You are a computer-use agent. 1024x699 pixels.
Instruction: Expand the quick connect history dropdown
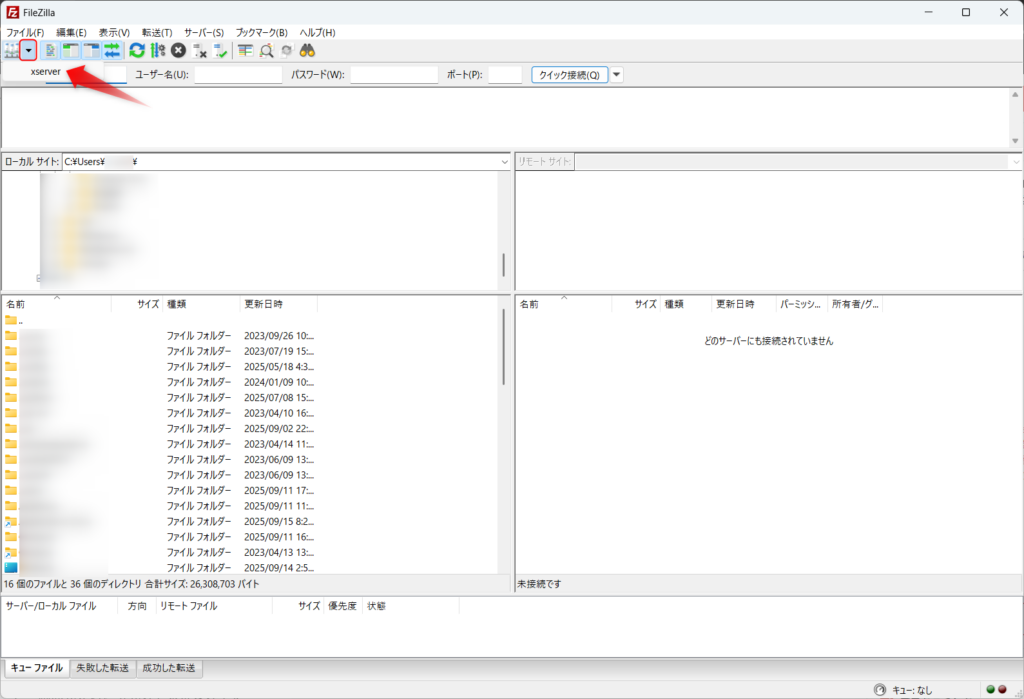pos(617,75)
